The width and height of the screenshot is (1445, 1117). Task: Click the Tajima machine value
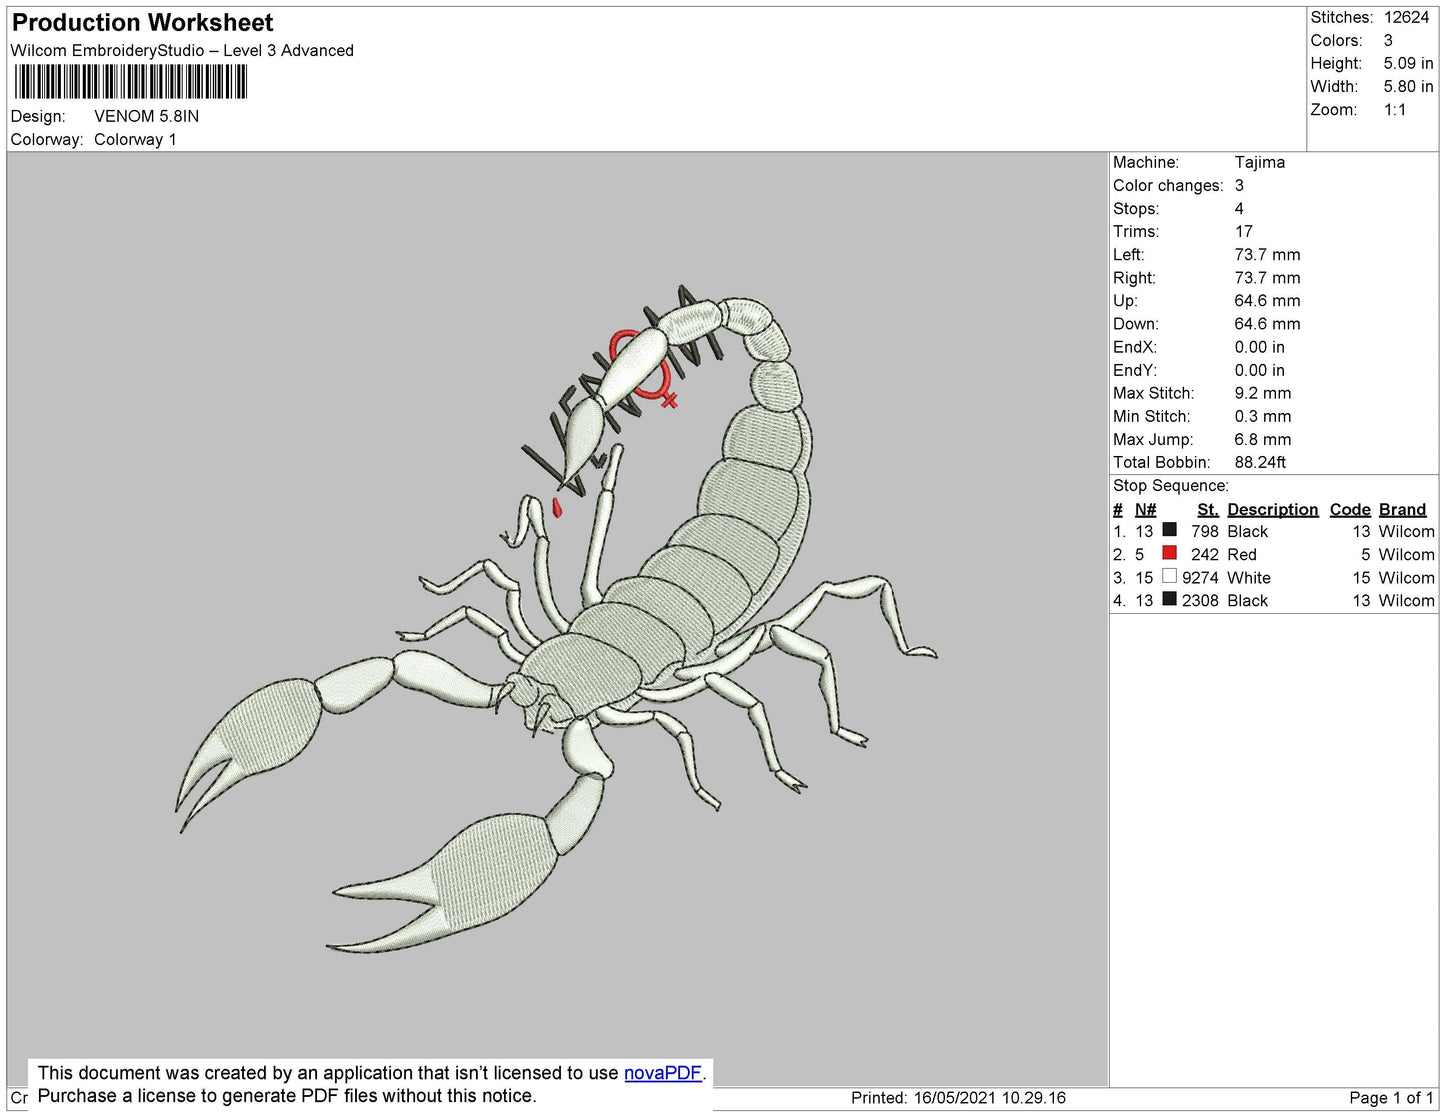(1259, 162)
